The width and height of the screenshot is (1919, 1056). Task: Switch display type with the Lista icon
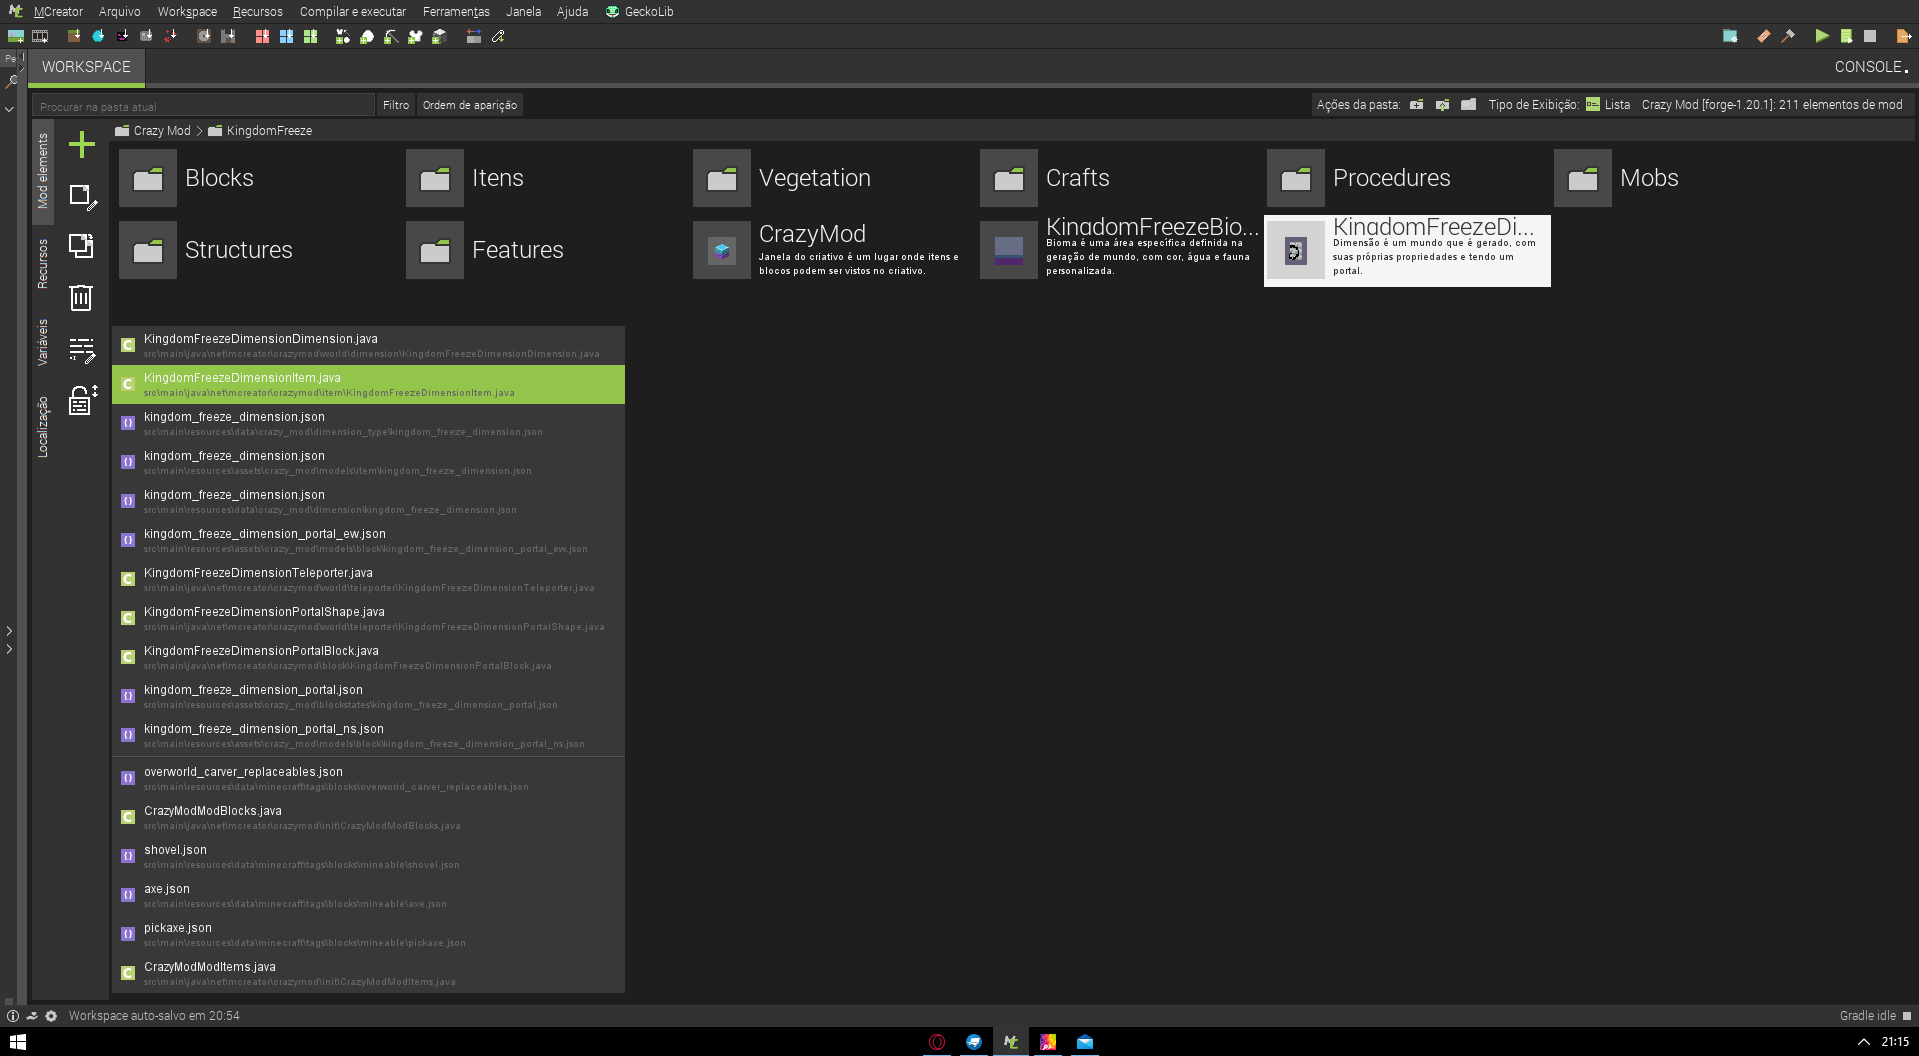tap(1593, 104)
